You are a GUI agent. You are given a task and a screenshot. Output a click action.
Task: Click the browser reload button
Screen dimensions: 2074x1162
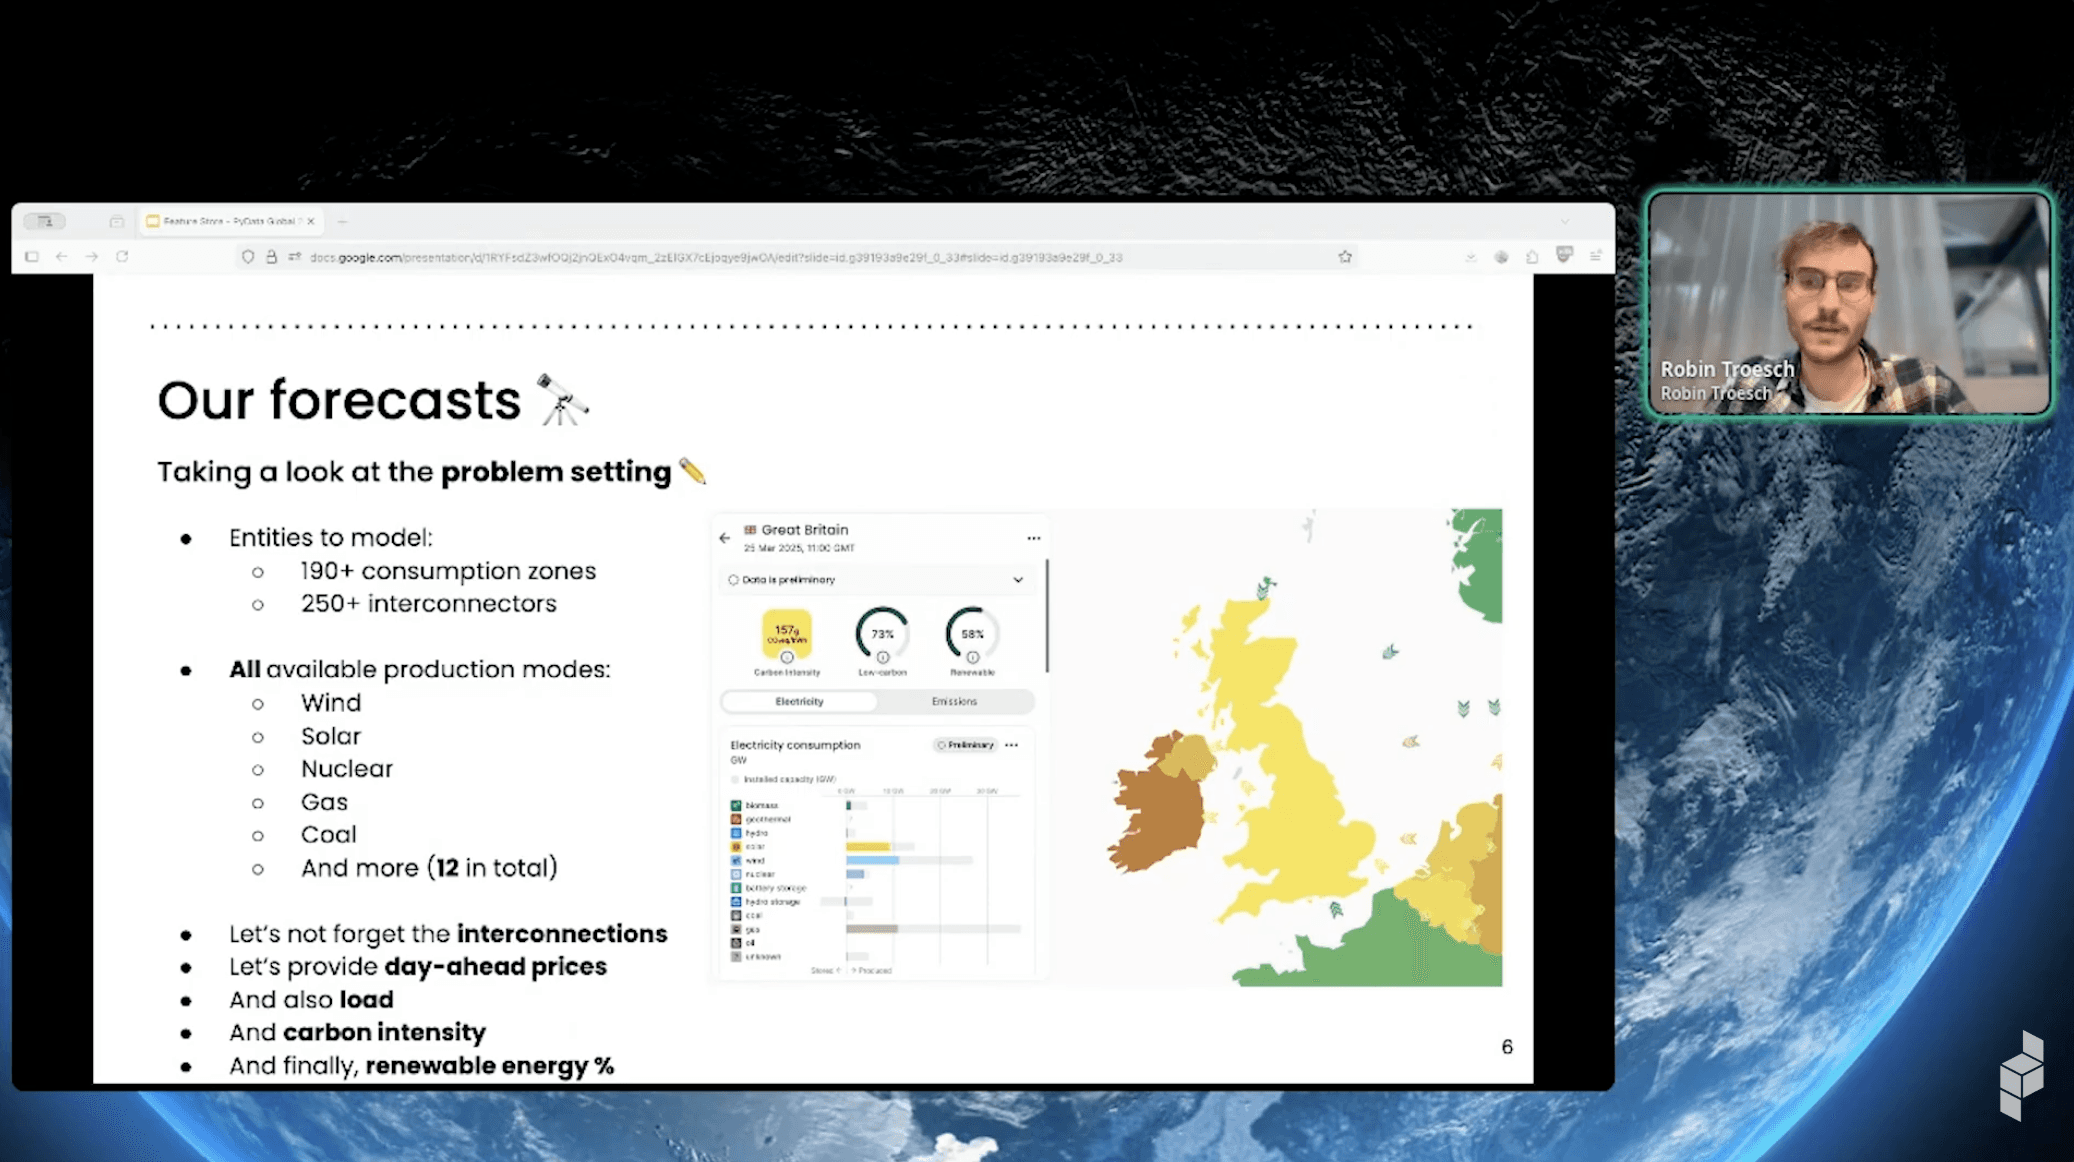(x=122, y=257)
